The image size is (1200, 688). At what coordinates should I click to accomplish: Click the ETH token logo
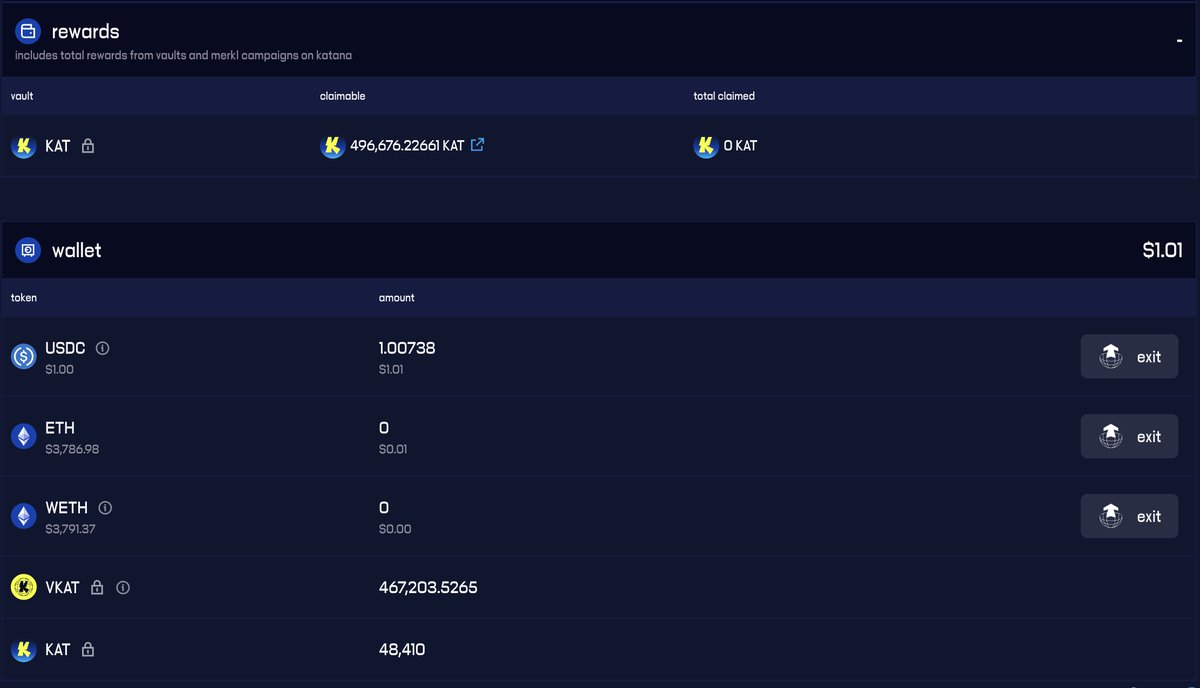[x=24, y=436]
